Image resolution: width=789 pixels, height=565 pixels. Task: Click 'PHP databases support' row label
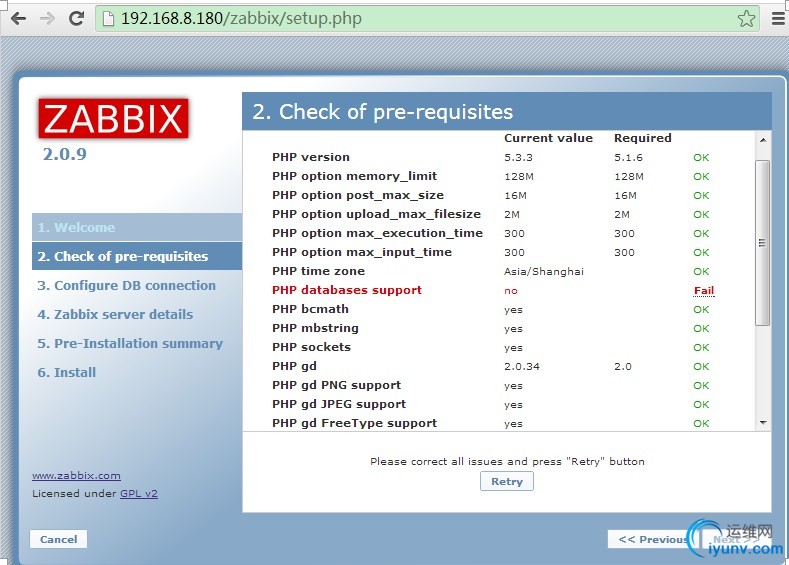click(347, 290)
